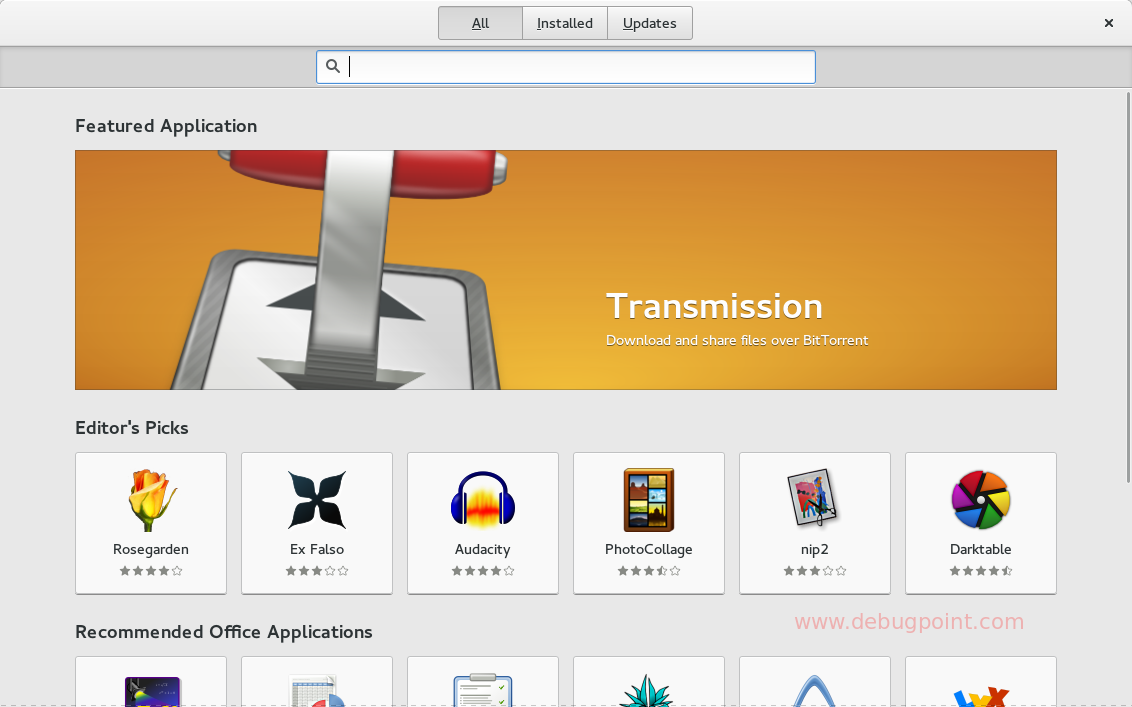Image resolution: width=1132 pixels, height=707 pixels.
Task: Click the Editor's Picks heading
Action: pos(131,428)
